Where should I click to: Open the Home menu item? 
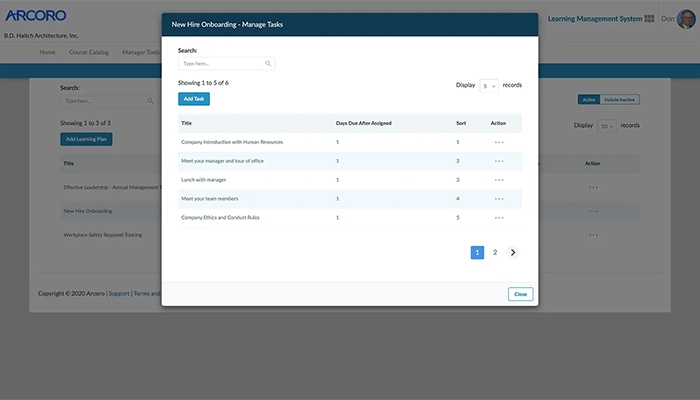[47, 52]
